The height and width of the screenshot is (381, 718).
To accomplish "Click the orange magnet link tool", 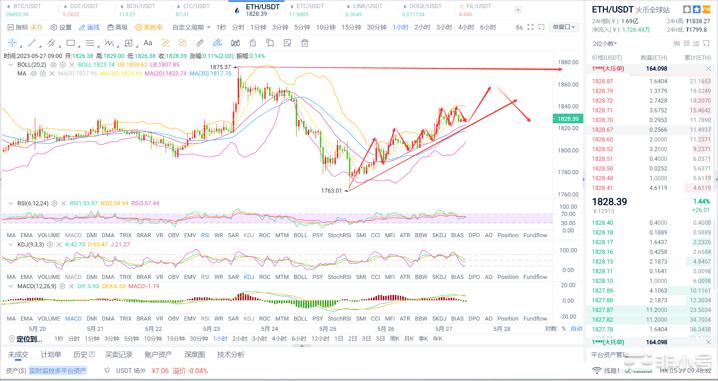I will click(x=165, y=43).
